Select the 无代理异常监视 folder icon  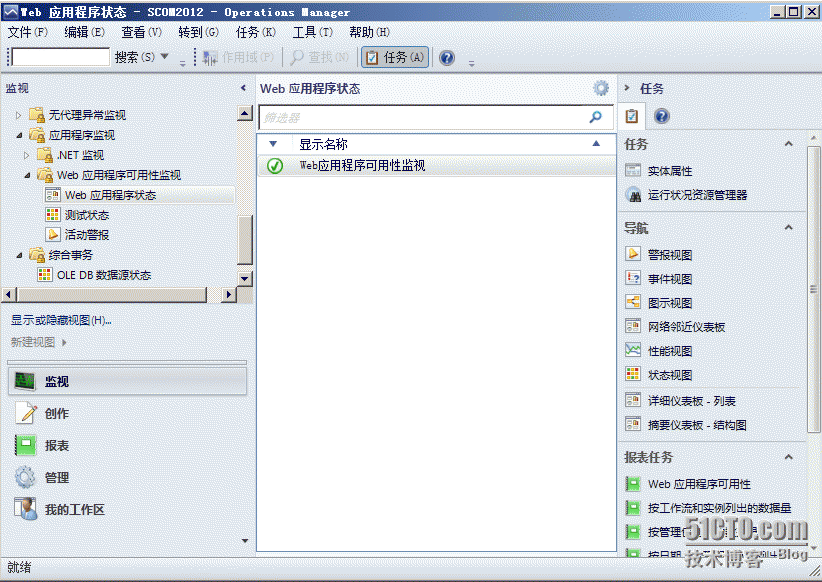tap(37, 114)
